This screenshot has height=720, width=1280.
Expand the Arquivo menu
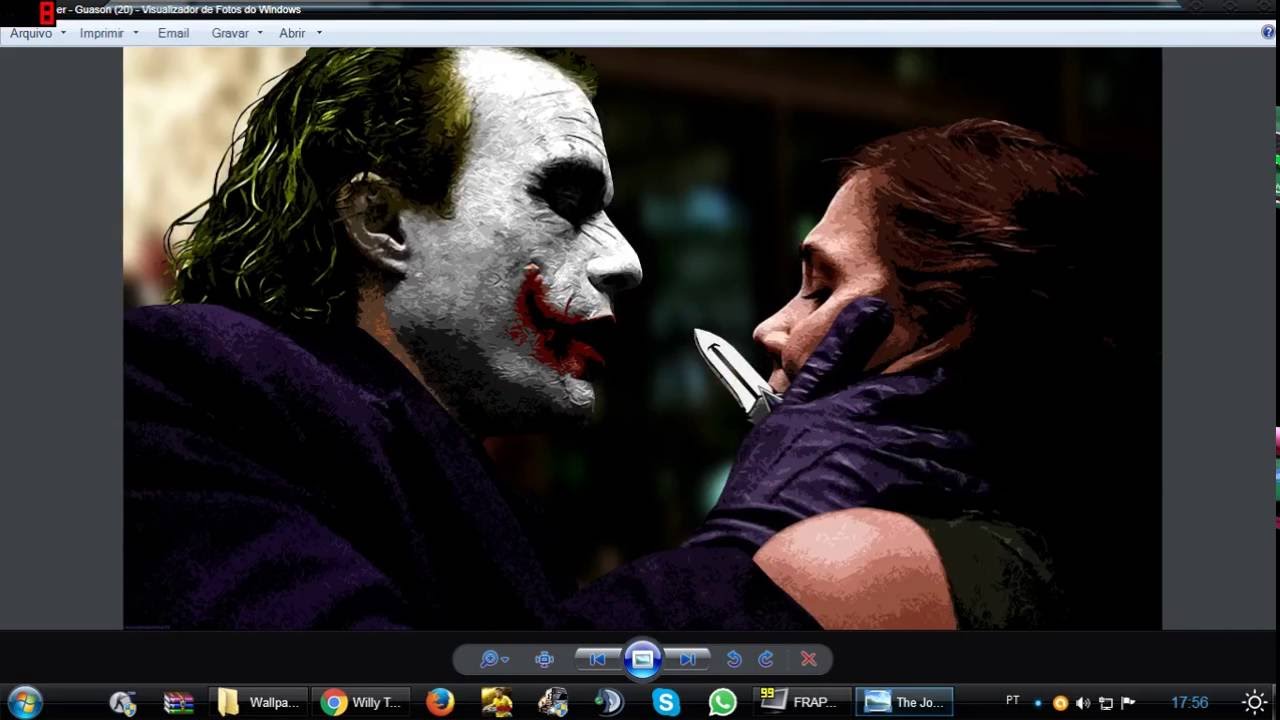(37, 33)
